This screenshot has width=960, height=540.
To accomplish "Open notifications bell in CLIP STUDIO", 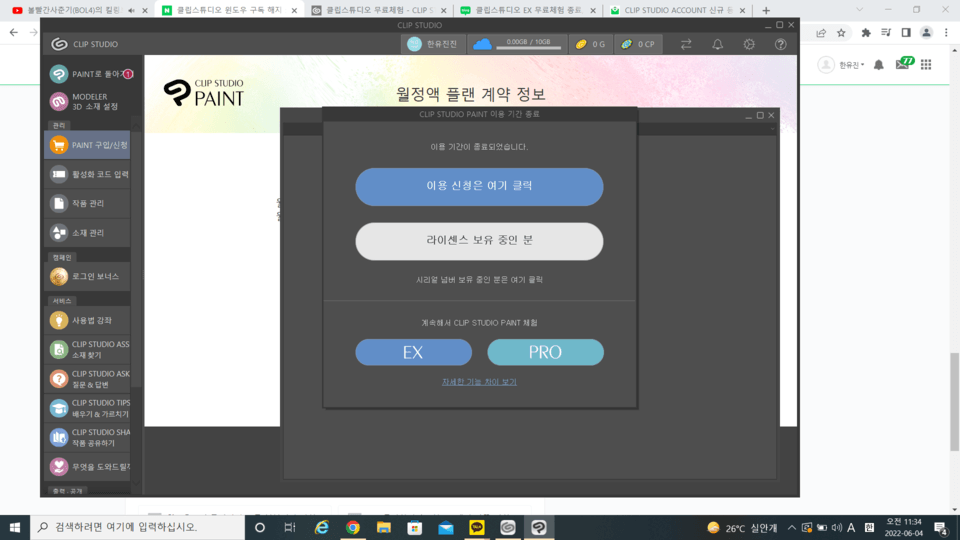I will pos(718,44).
